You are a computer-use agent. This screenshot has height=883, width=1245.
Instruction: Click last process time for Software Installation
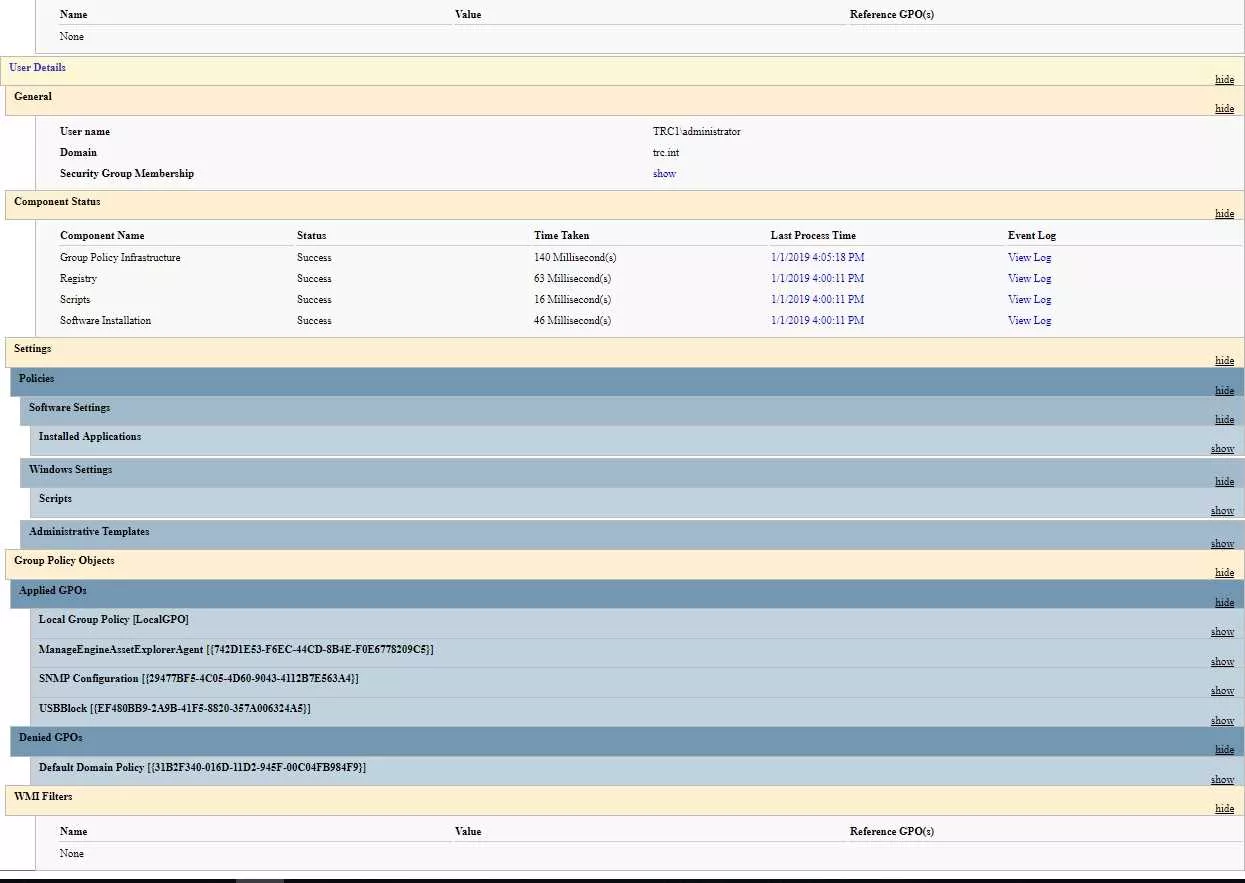(x=817, y=321)
